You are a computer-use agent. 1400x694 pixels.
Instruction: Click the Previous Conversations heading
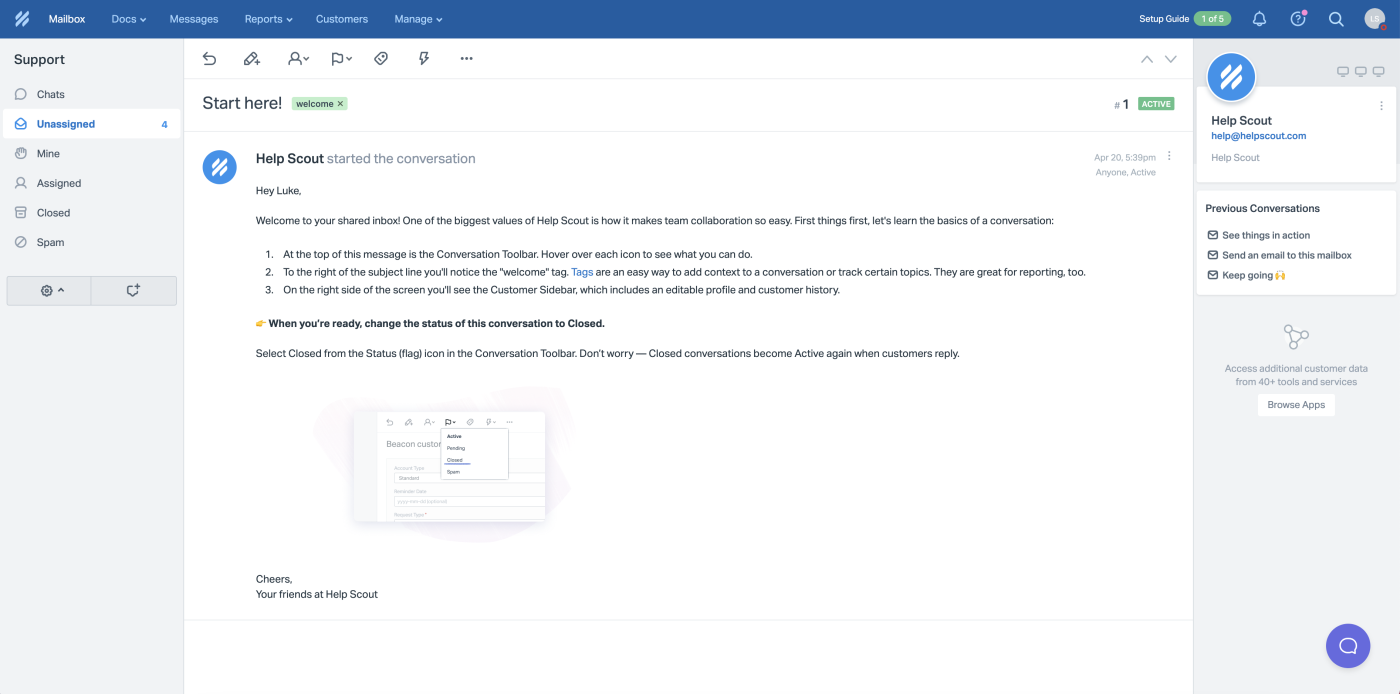(x=1262, y=208)
